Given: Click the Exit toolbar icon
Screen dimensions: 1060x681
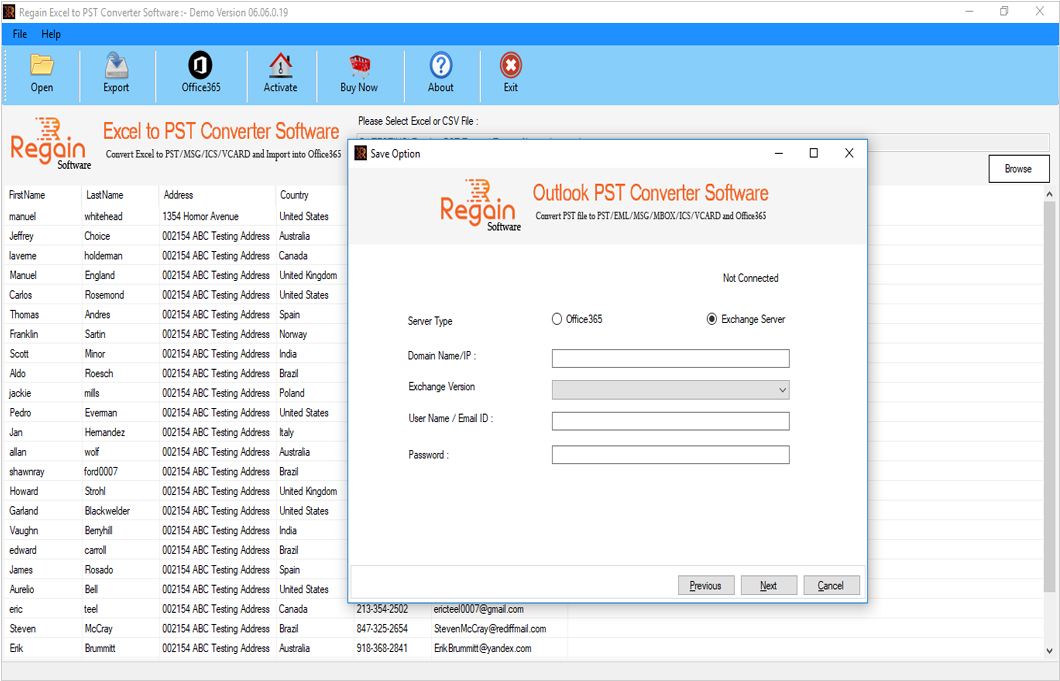Looking at the screenshot, I should click(510, 72).
